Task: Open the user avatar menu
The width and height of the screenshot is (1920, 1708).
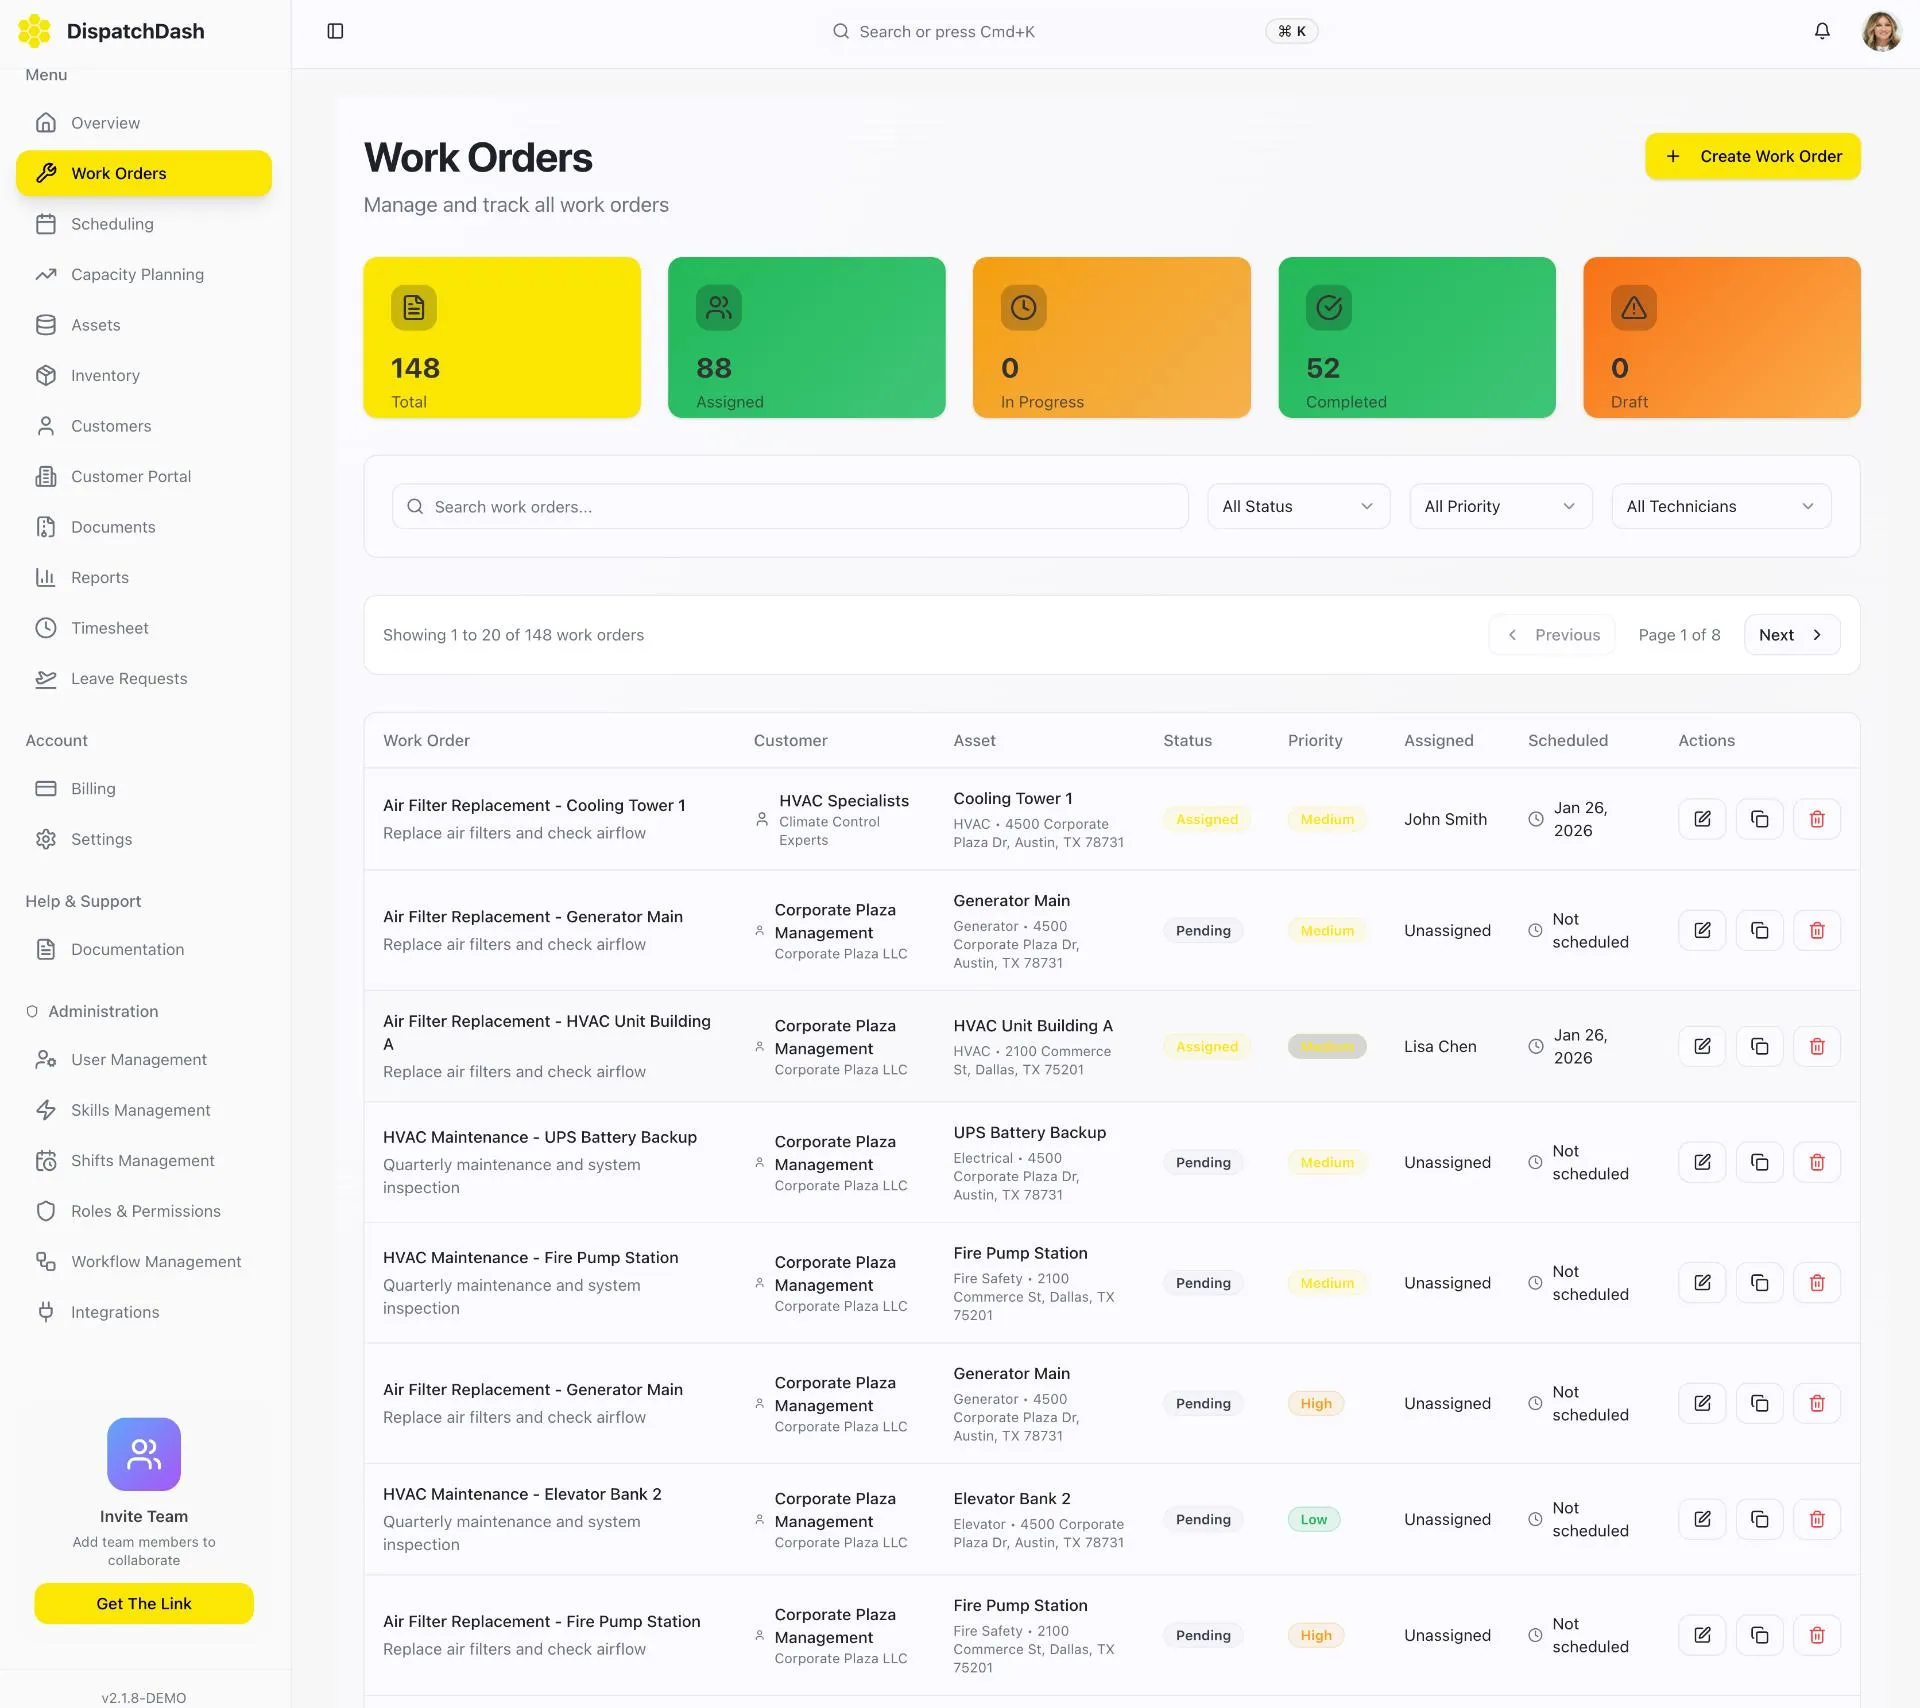Action: tap(1881, 31)
